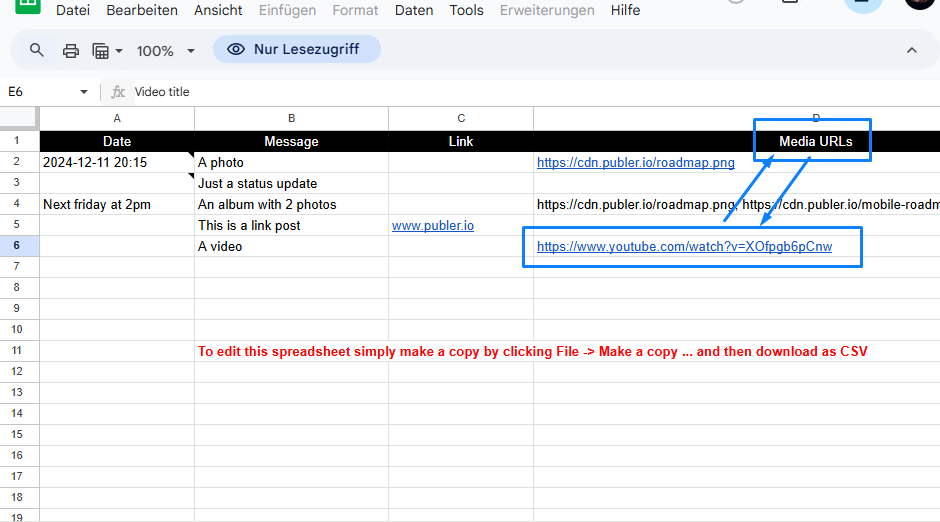Select column B header

pyautogui.click(x=291, y=119)
